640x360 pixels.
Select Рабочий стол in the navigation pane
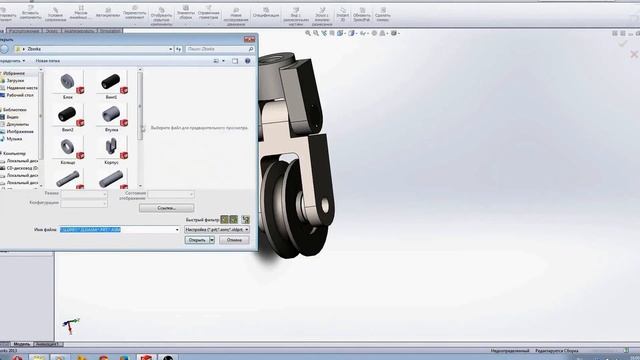[20, 95]
